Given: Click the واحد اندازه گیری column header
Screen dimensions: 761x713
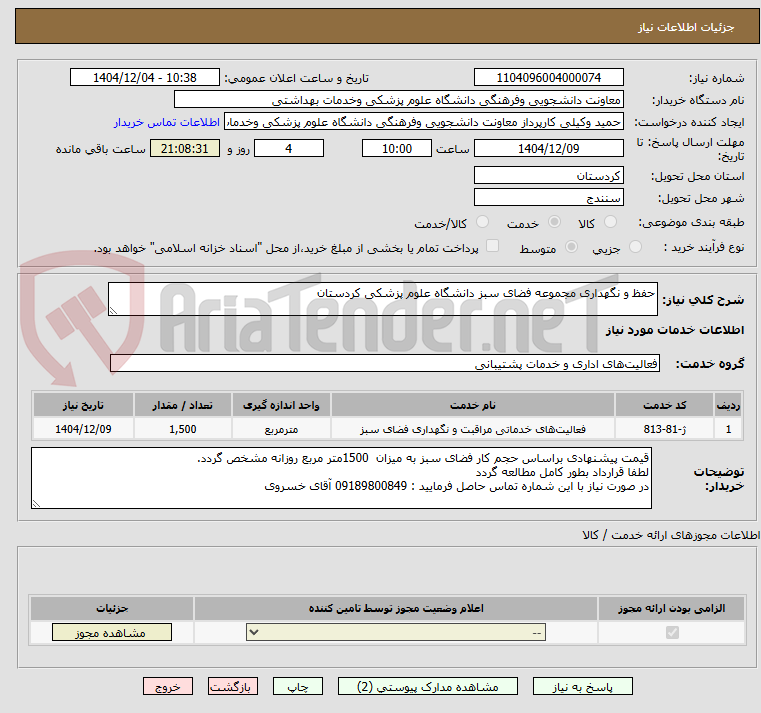Looking at the screenshot, I should pyautogui.click(x=281, y=405).
